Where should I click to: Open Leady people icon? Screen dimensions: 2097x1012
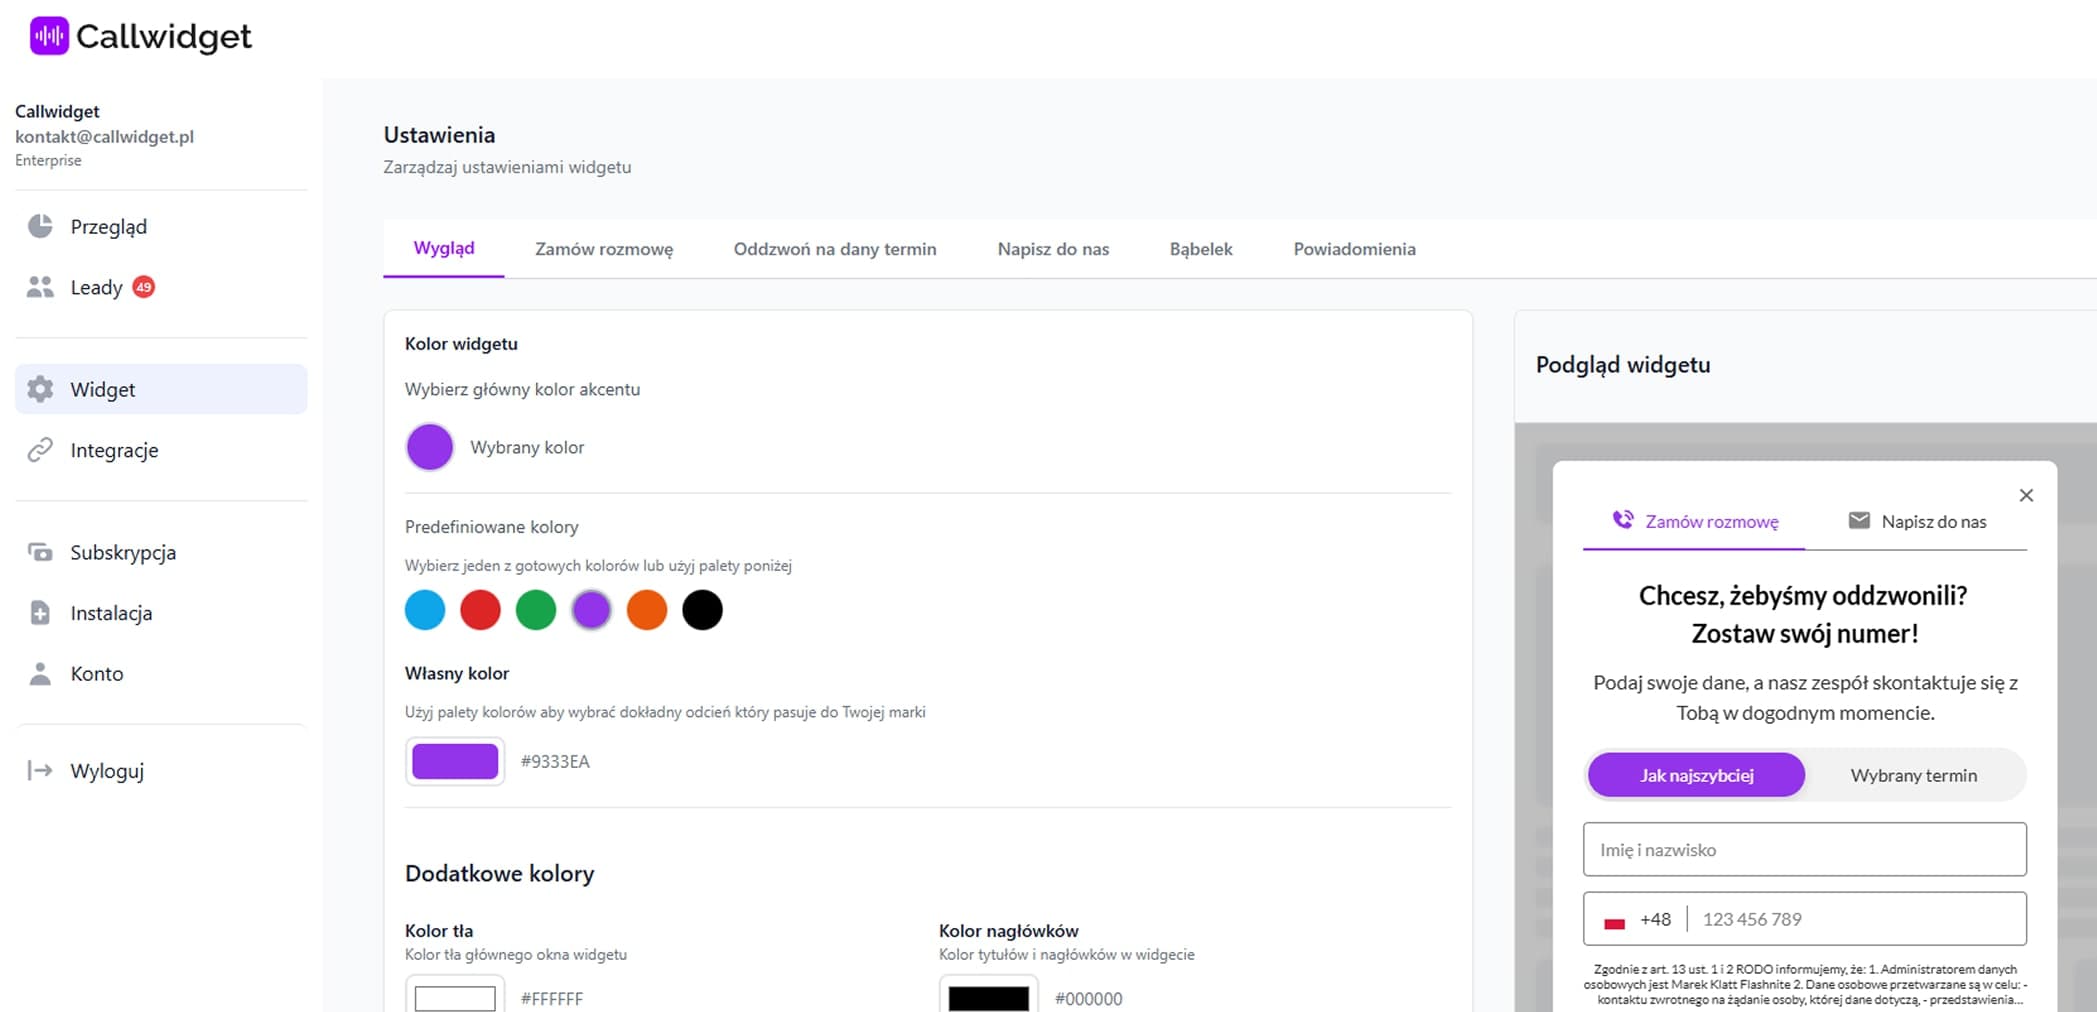click(40, 287)
